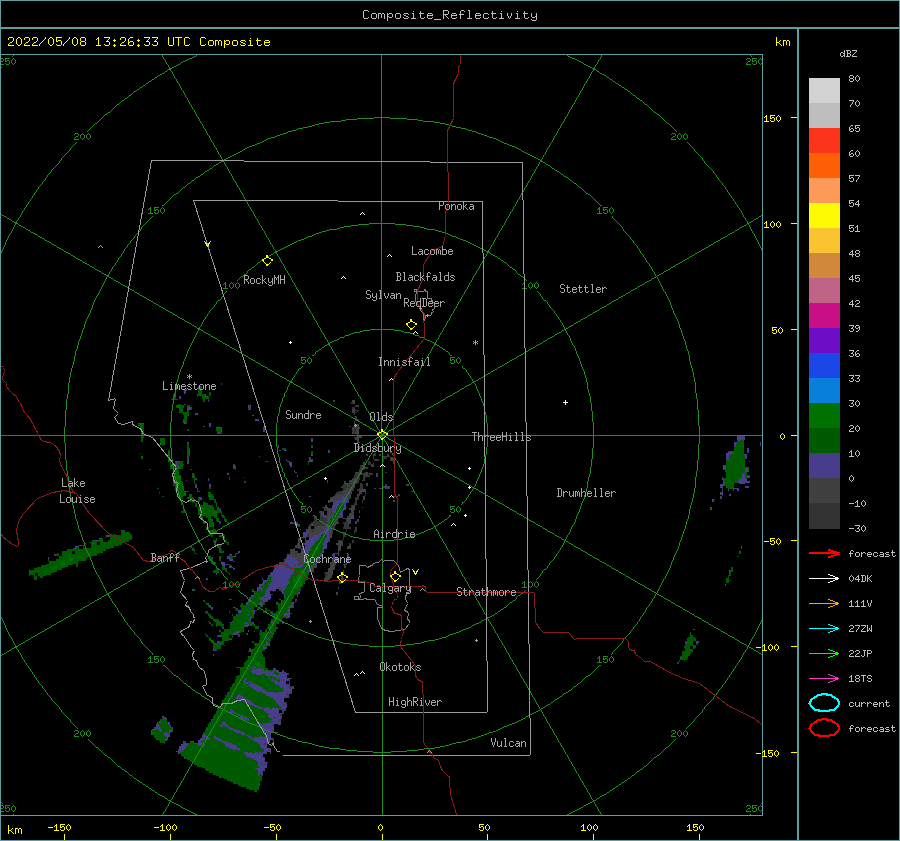This screenshot has height=841, width=900.
Task: Select the bright blue 30-33 dBZ swatch
Action: click(x=824, y=391)
